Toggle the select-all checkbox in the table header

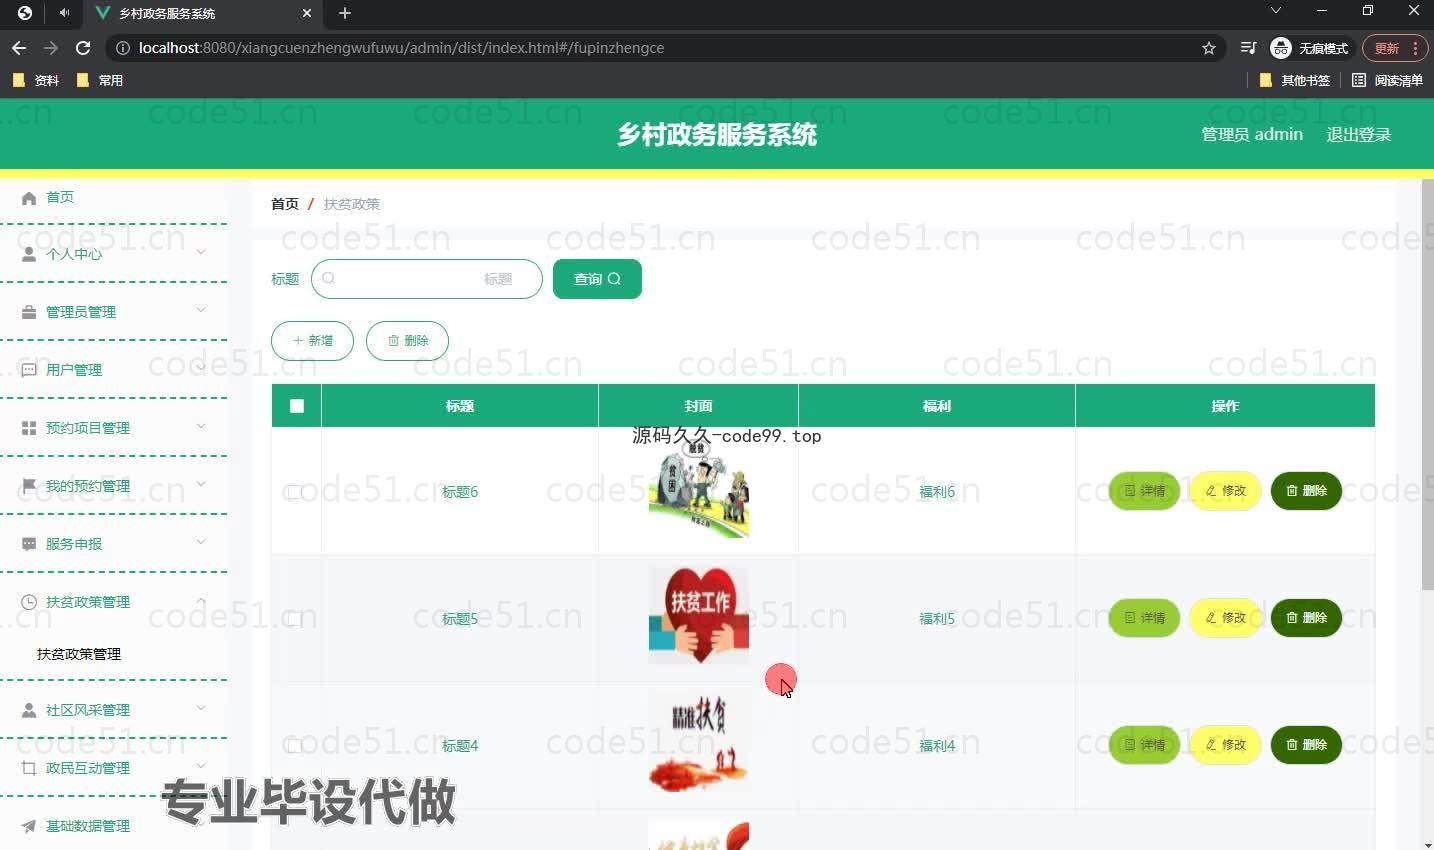(x=297, y=406)
